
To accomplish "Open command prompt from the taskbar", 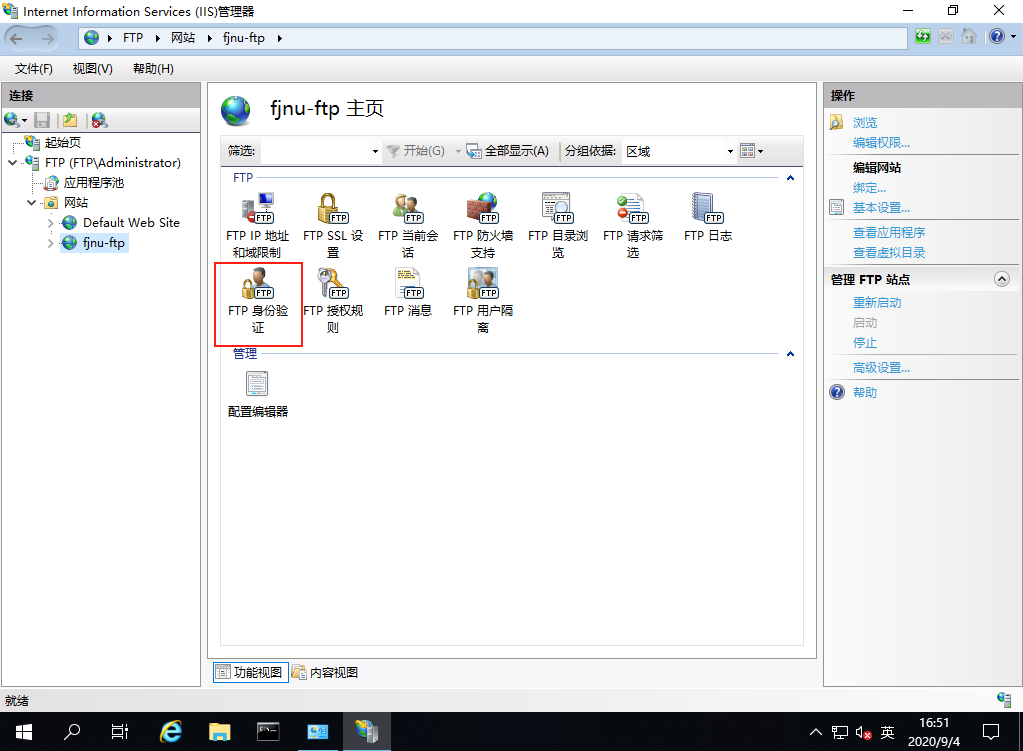I will (268, 731).
